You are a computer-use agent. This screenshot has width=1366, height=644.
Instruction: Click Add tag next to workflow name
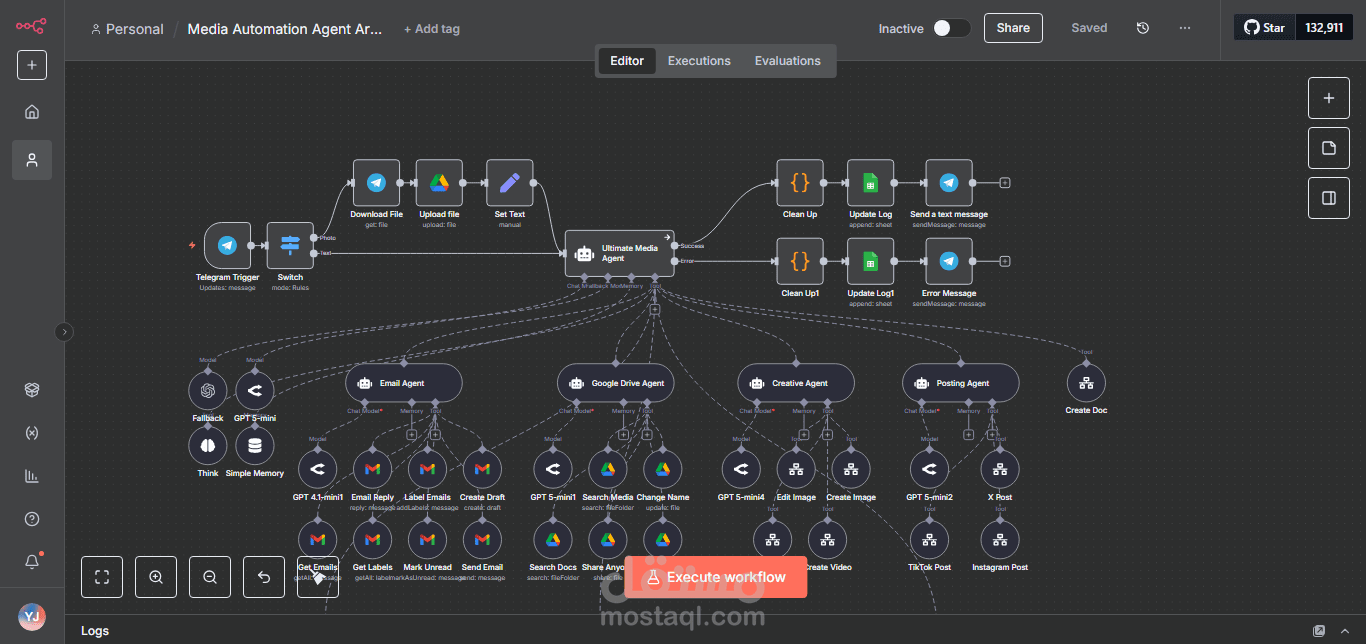[x=432, y=29]
